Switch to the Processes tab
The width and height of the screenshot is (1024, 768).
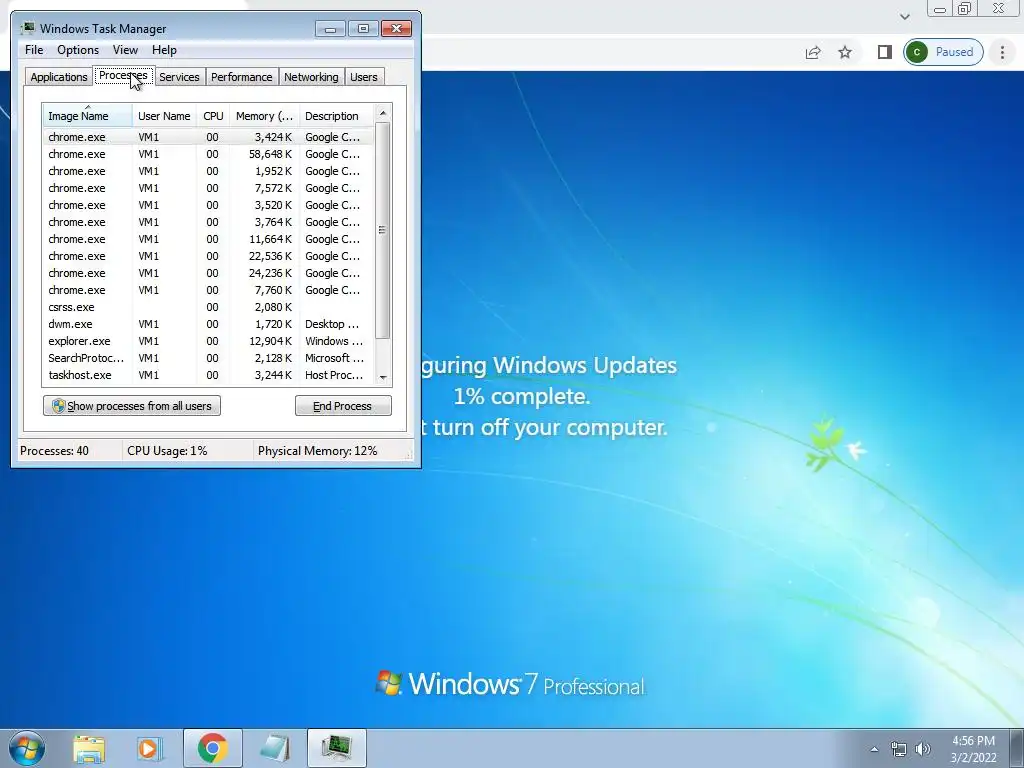click(123, 75)
